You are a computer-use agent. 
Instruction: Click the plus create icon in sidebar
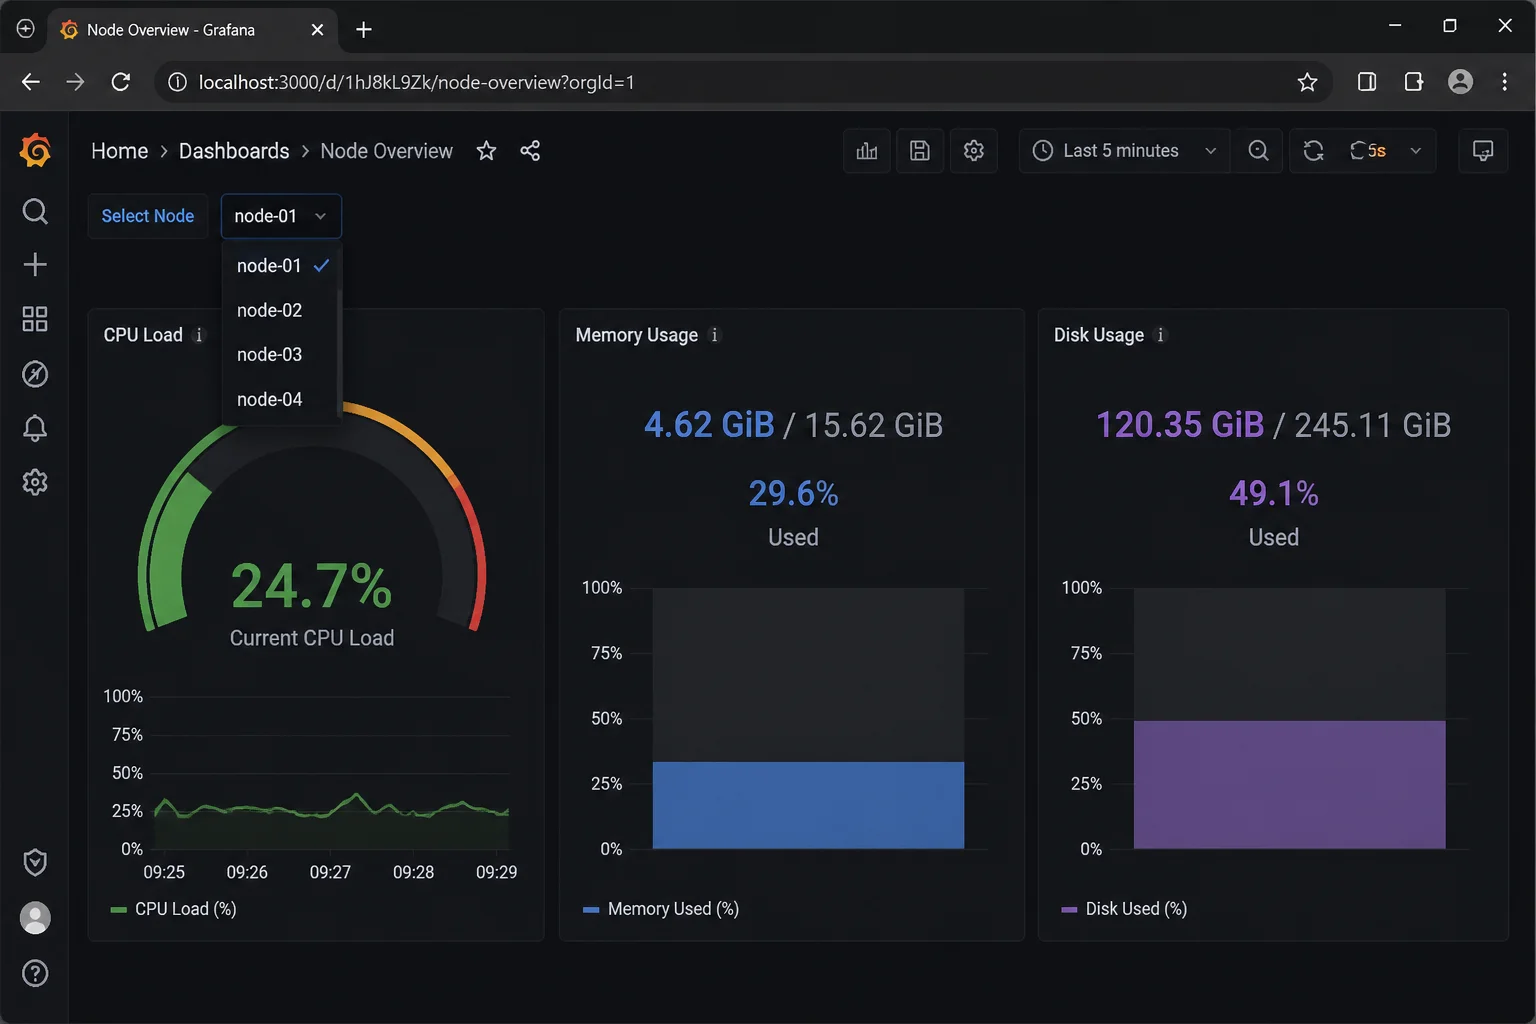click(x=35, y=264)
